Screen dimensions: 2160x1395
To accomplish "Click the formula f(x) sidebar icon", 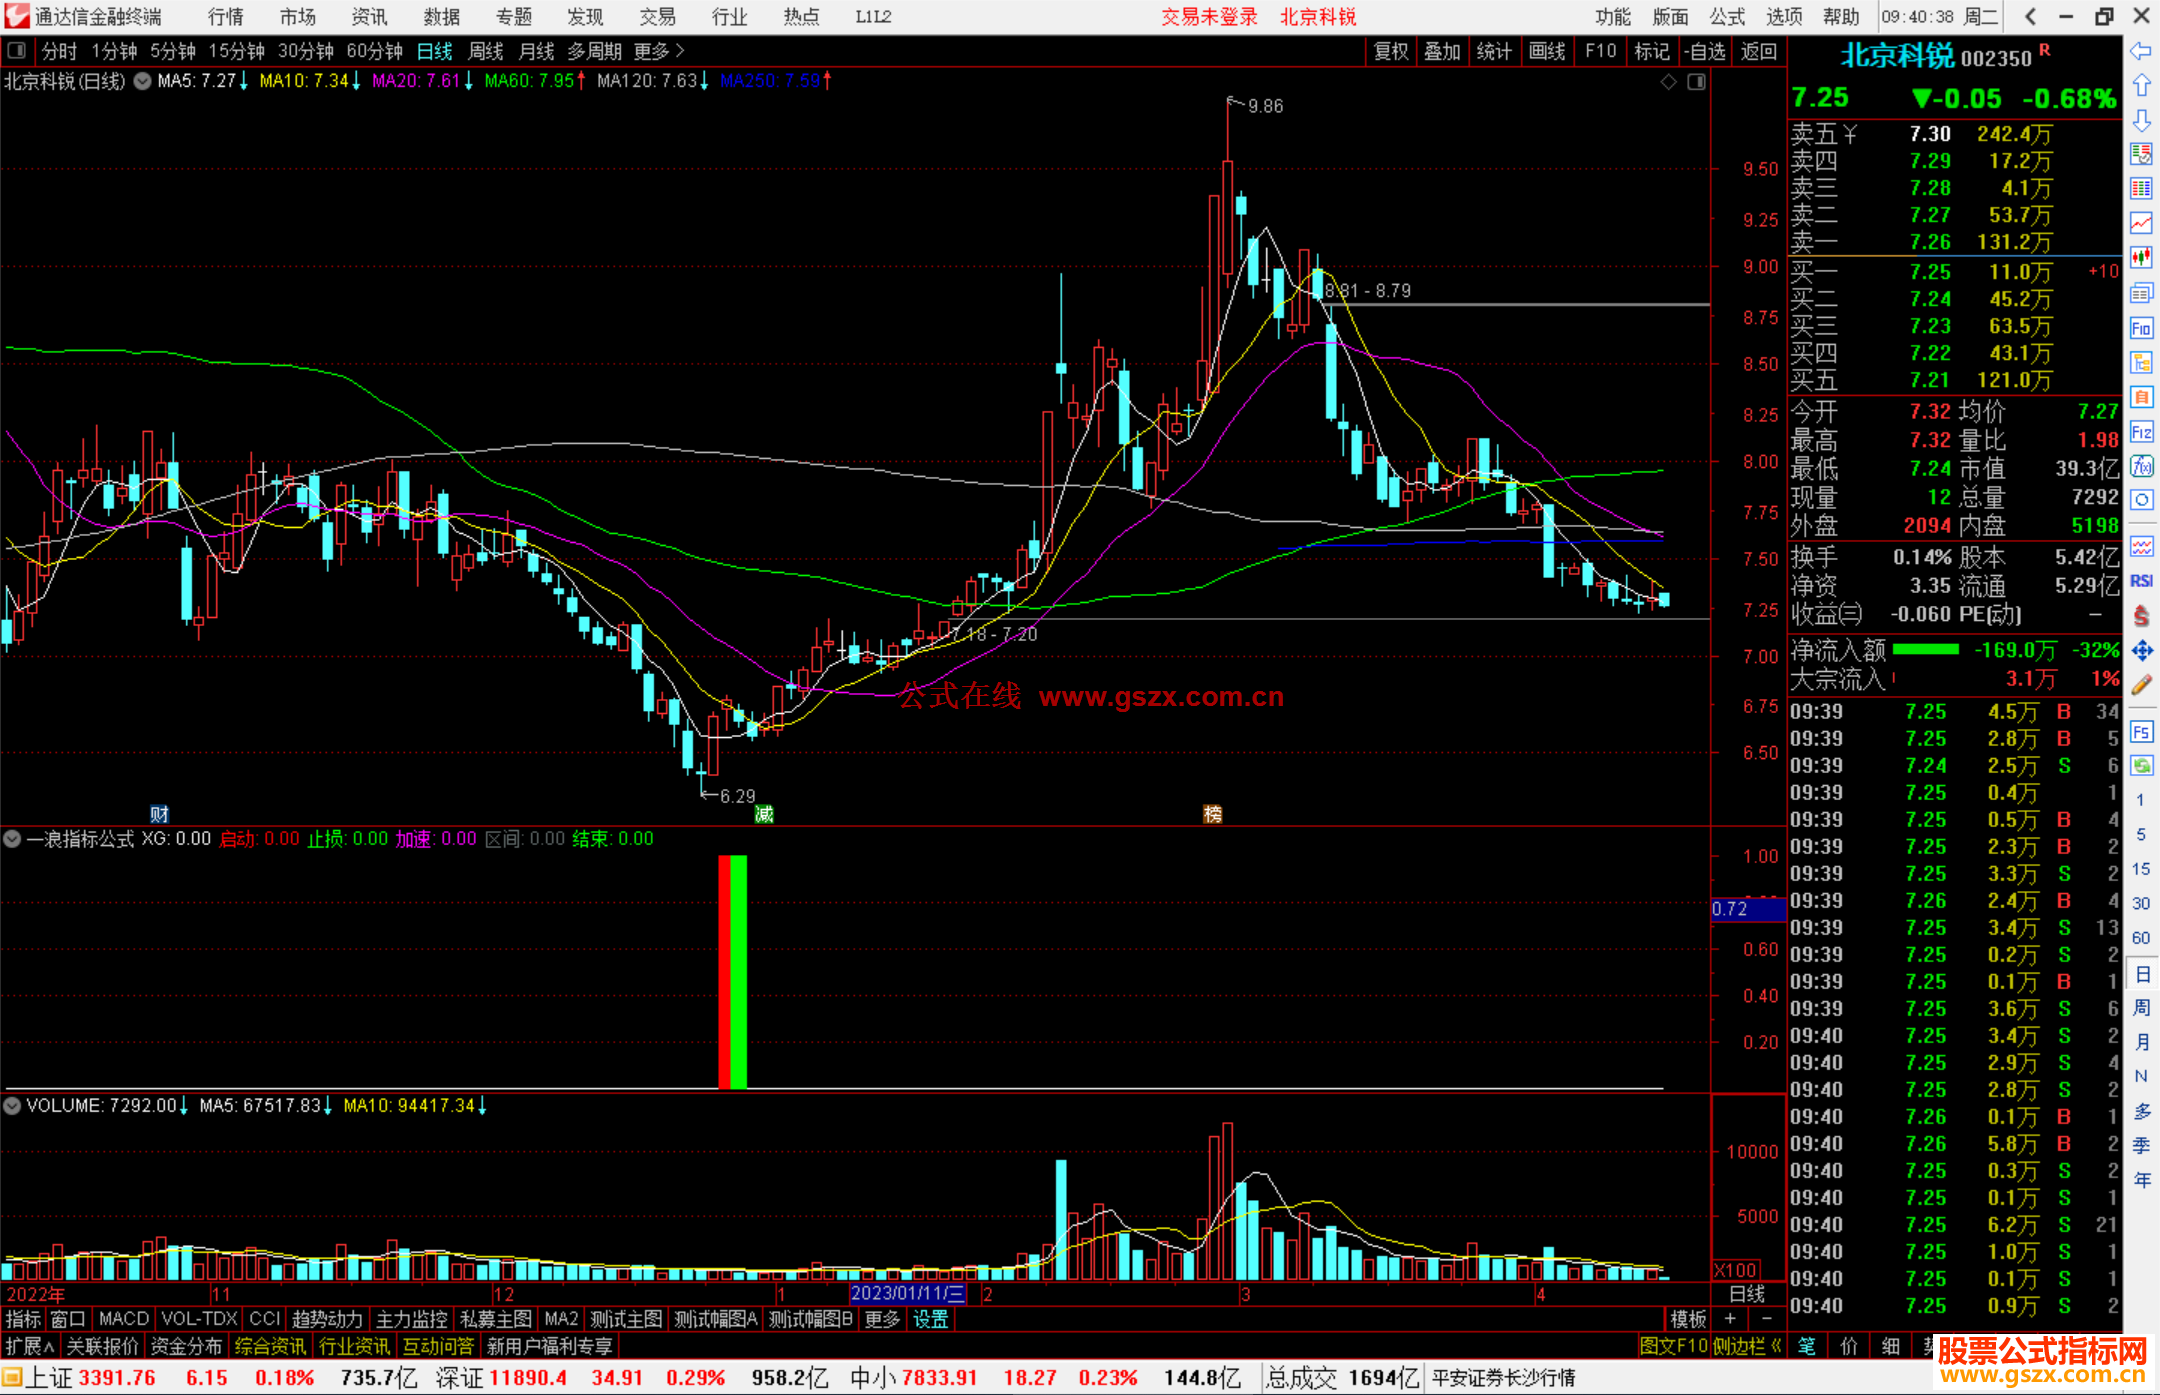I will coord(2141,466).
